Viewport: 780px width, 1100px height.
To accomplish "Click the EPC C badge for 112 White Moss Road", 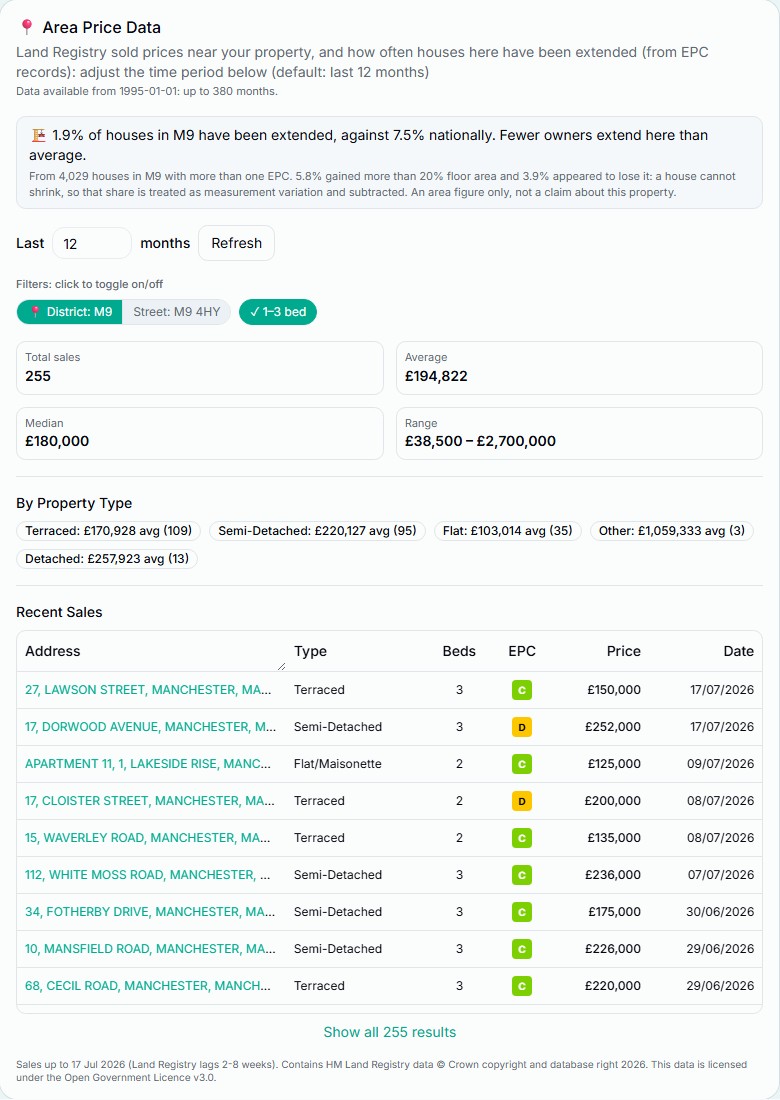I will [x=522, y=875].
